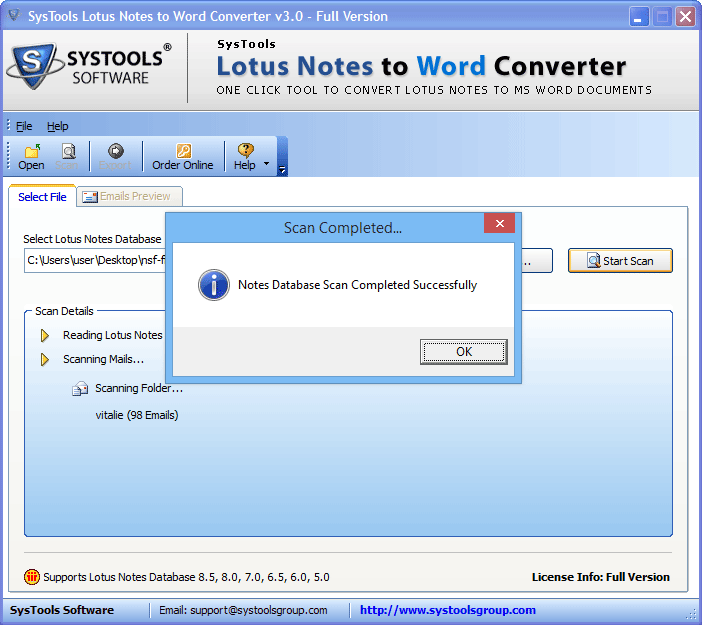
Task: Switch to the Select File tab
Action: click(x=42, y=197)
